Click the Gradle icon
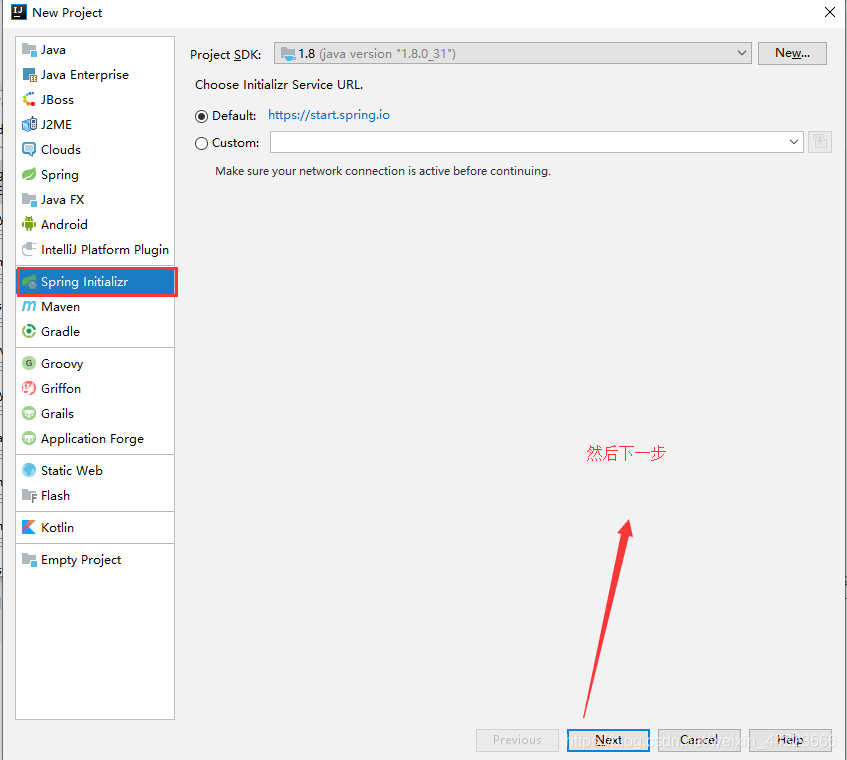 coord(29,331)
